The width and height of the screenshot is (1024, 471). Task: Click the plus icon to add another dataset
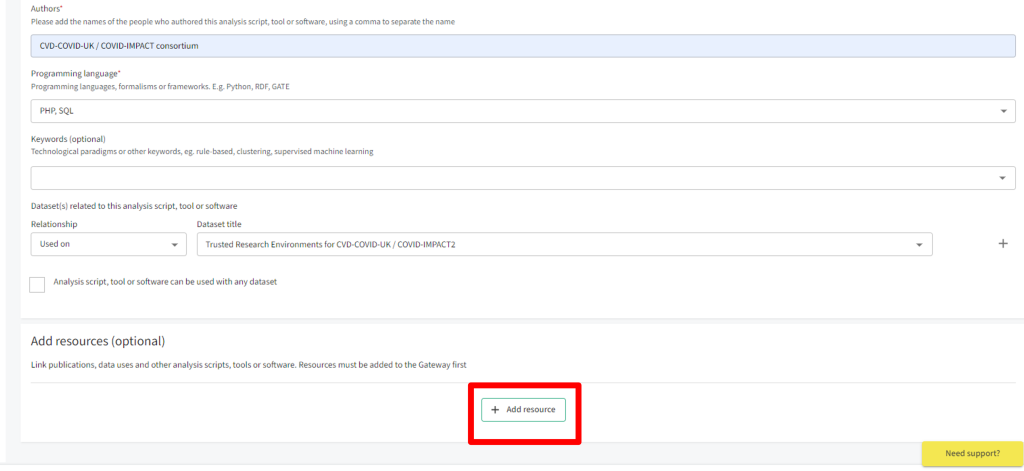1003,244
